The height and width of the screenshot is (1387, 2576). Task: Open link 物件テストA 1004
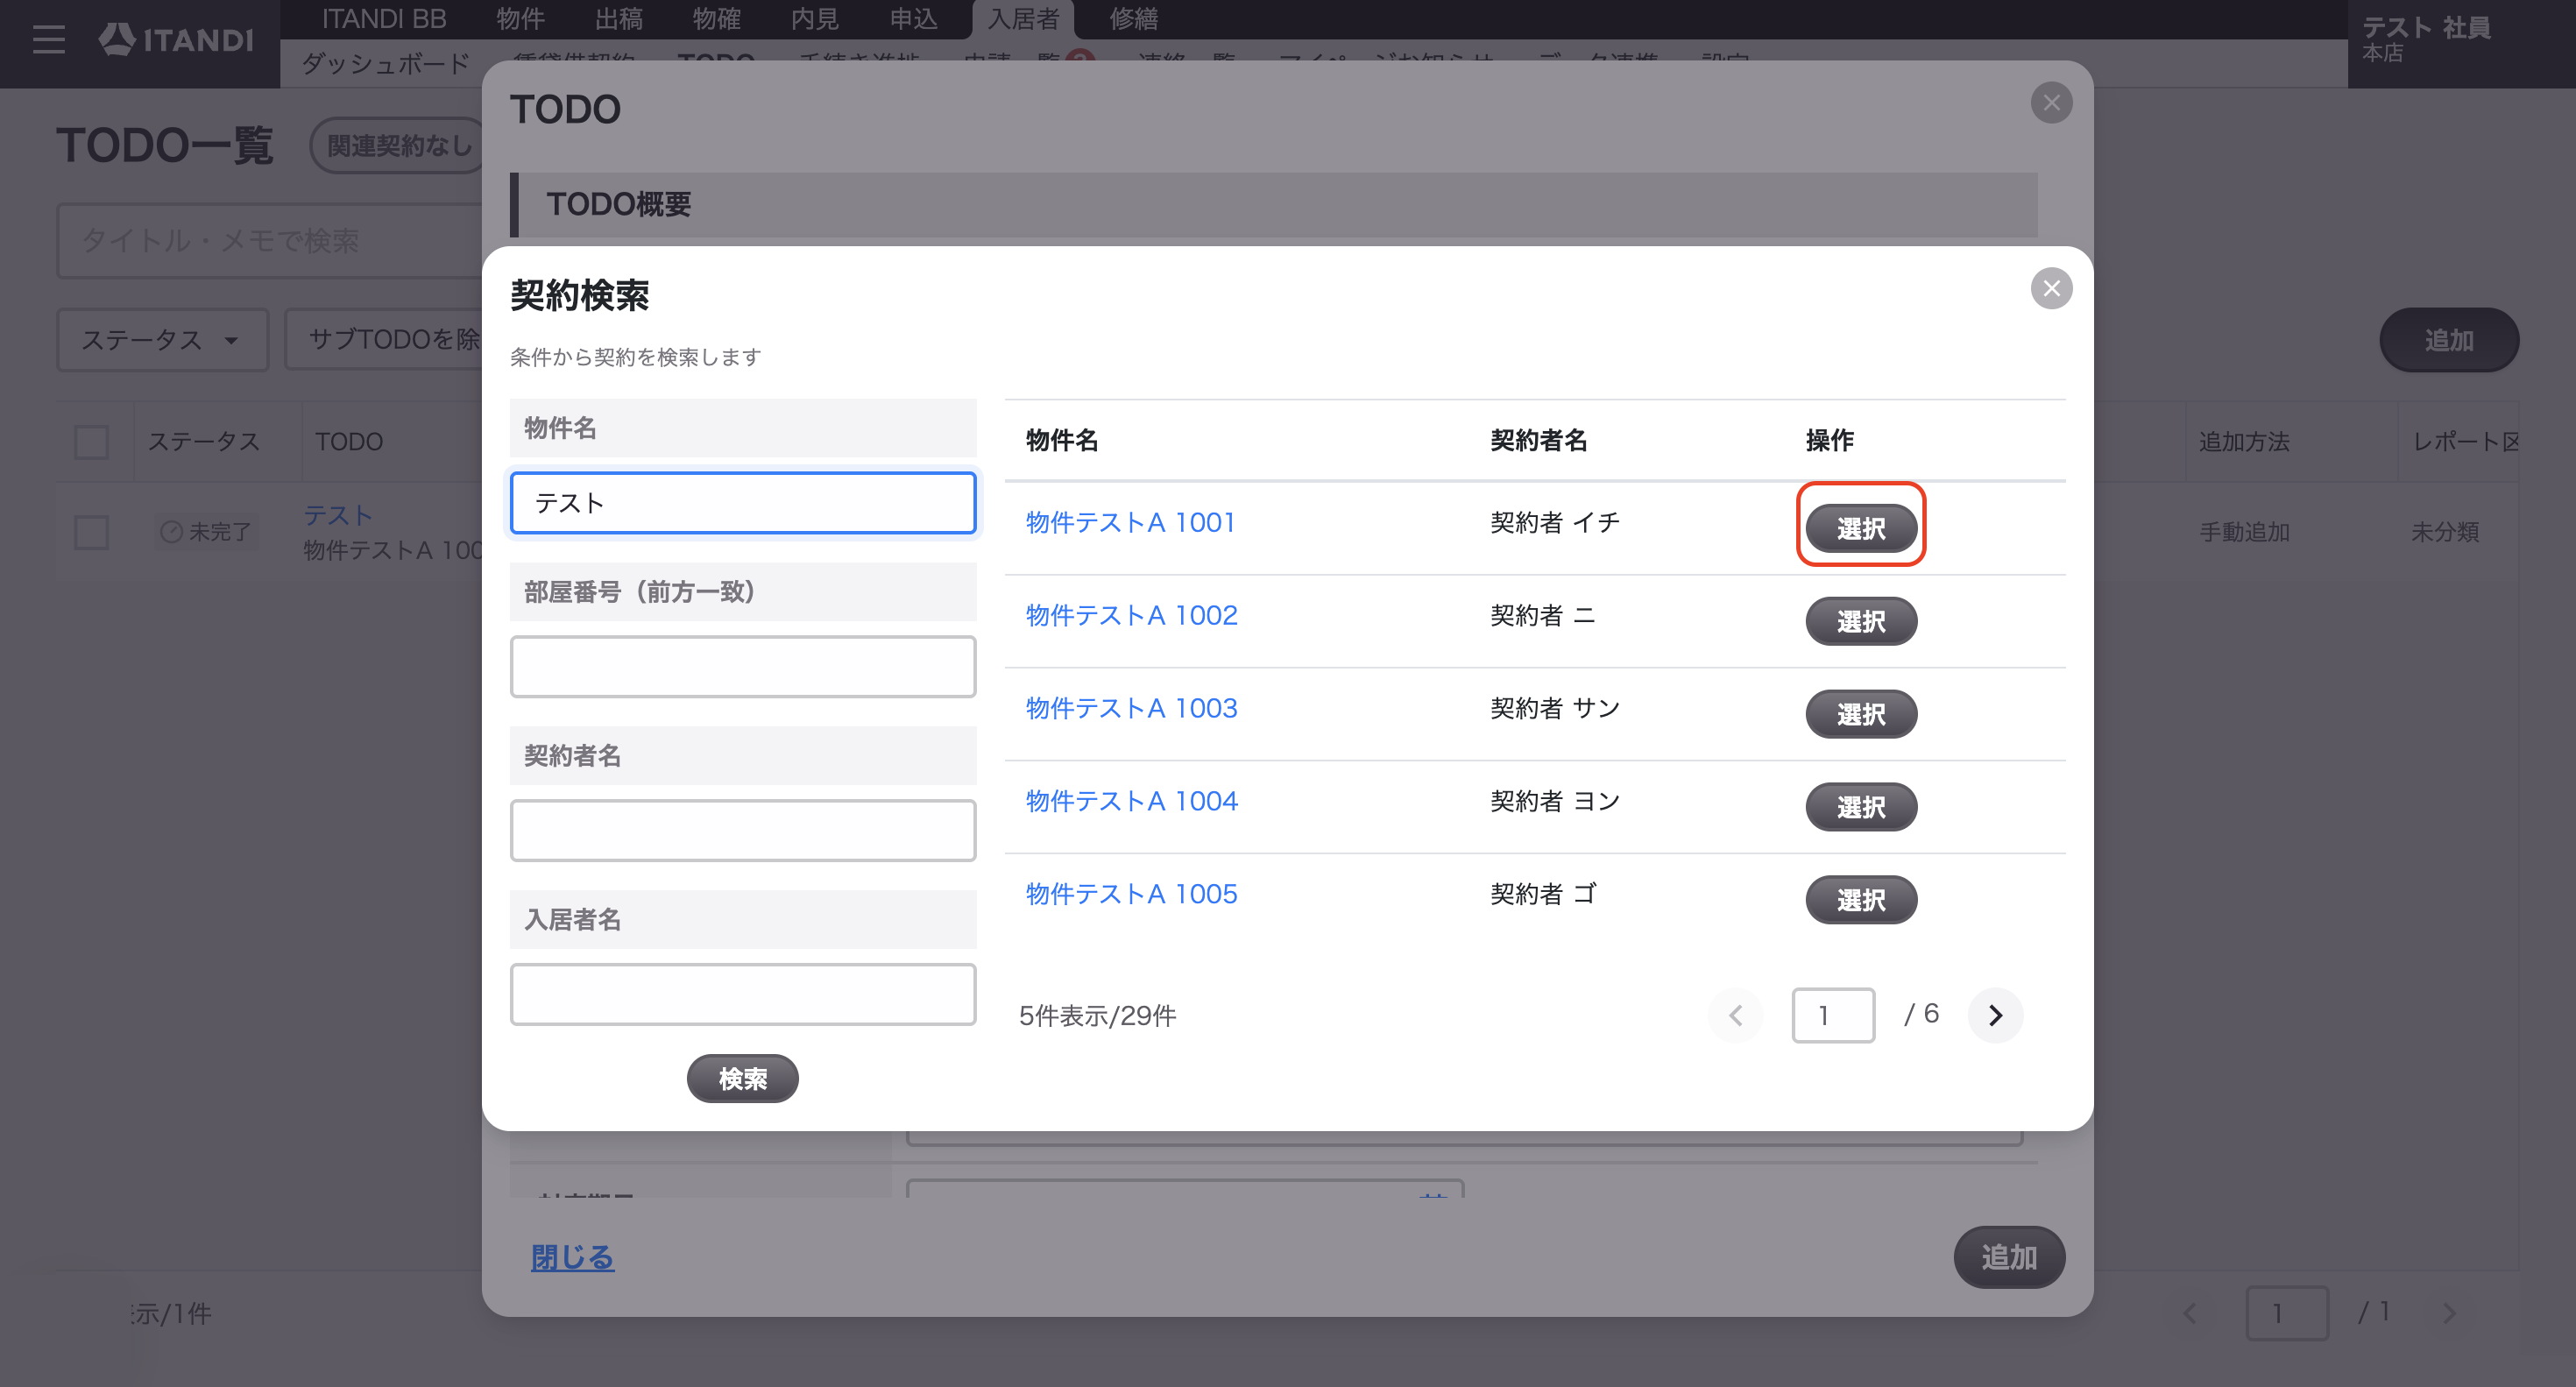point(1132,801)
